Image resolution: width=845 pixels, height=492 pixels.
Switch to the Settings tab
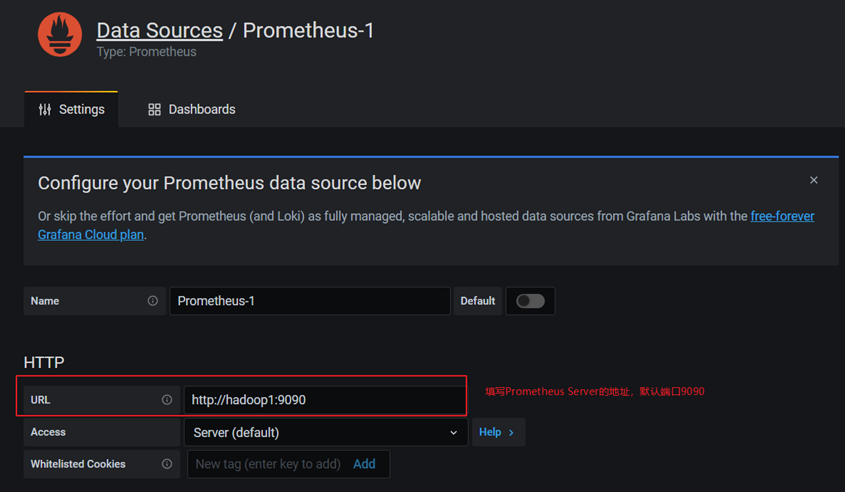71,109
